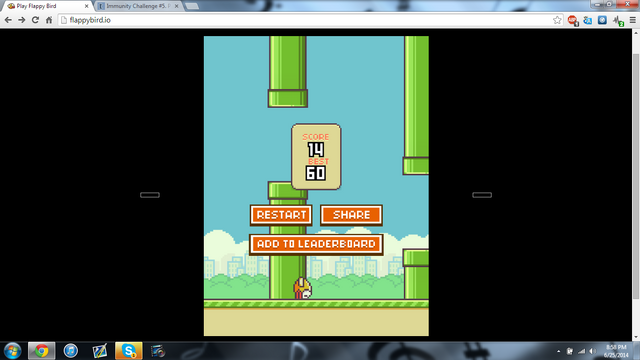The width and height of the screenshot is (640, 360).
Task: Open the browser home page
Action: tap(49, 20)
